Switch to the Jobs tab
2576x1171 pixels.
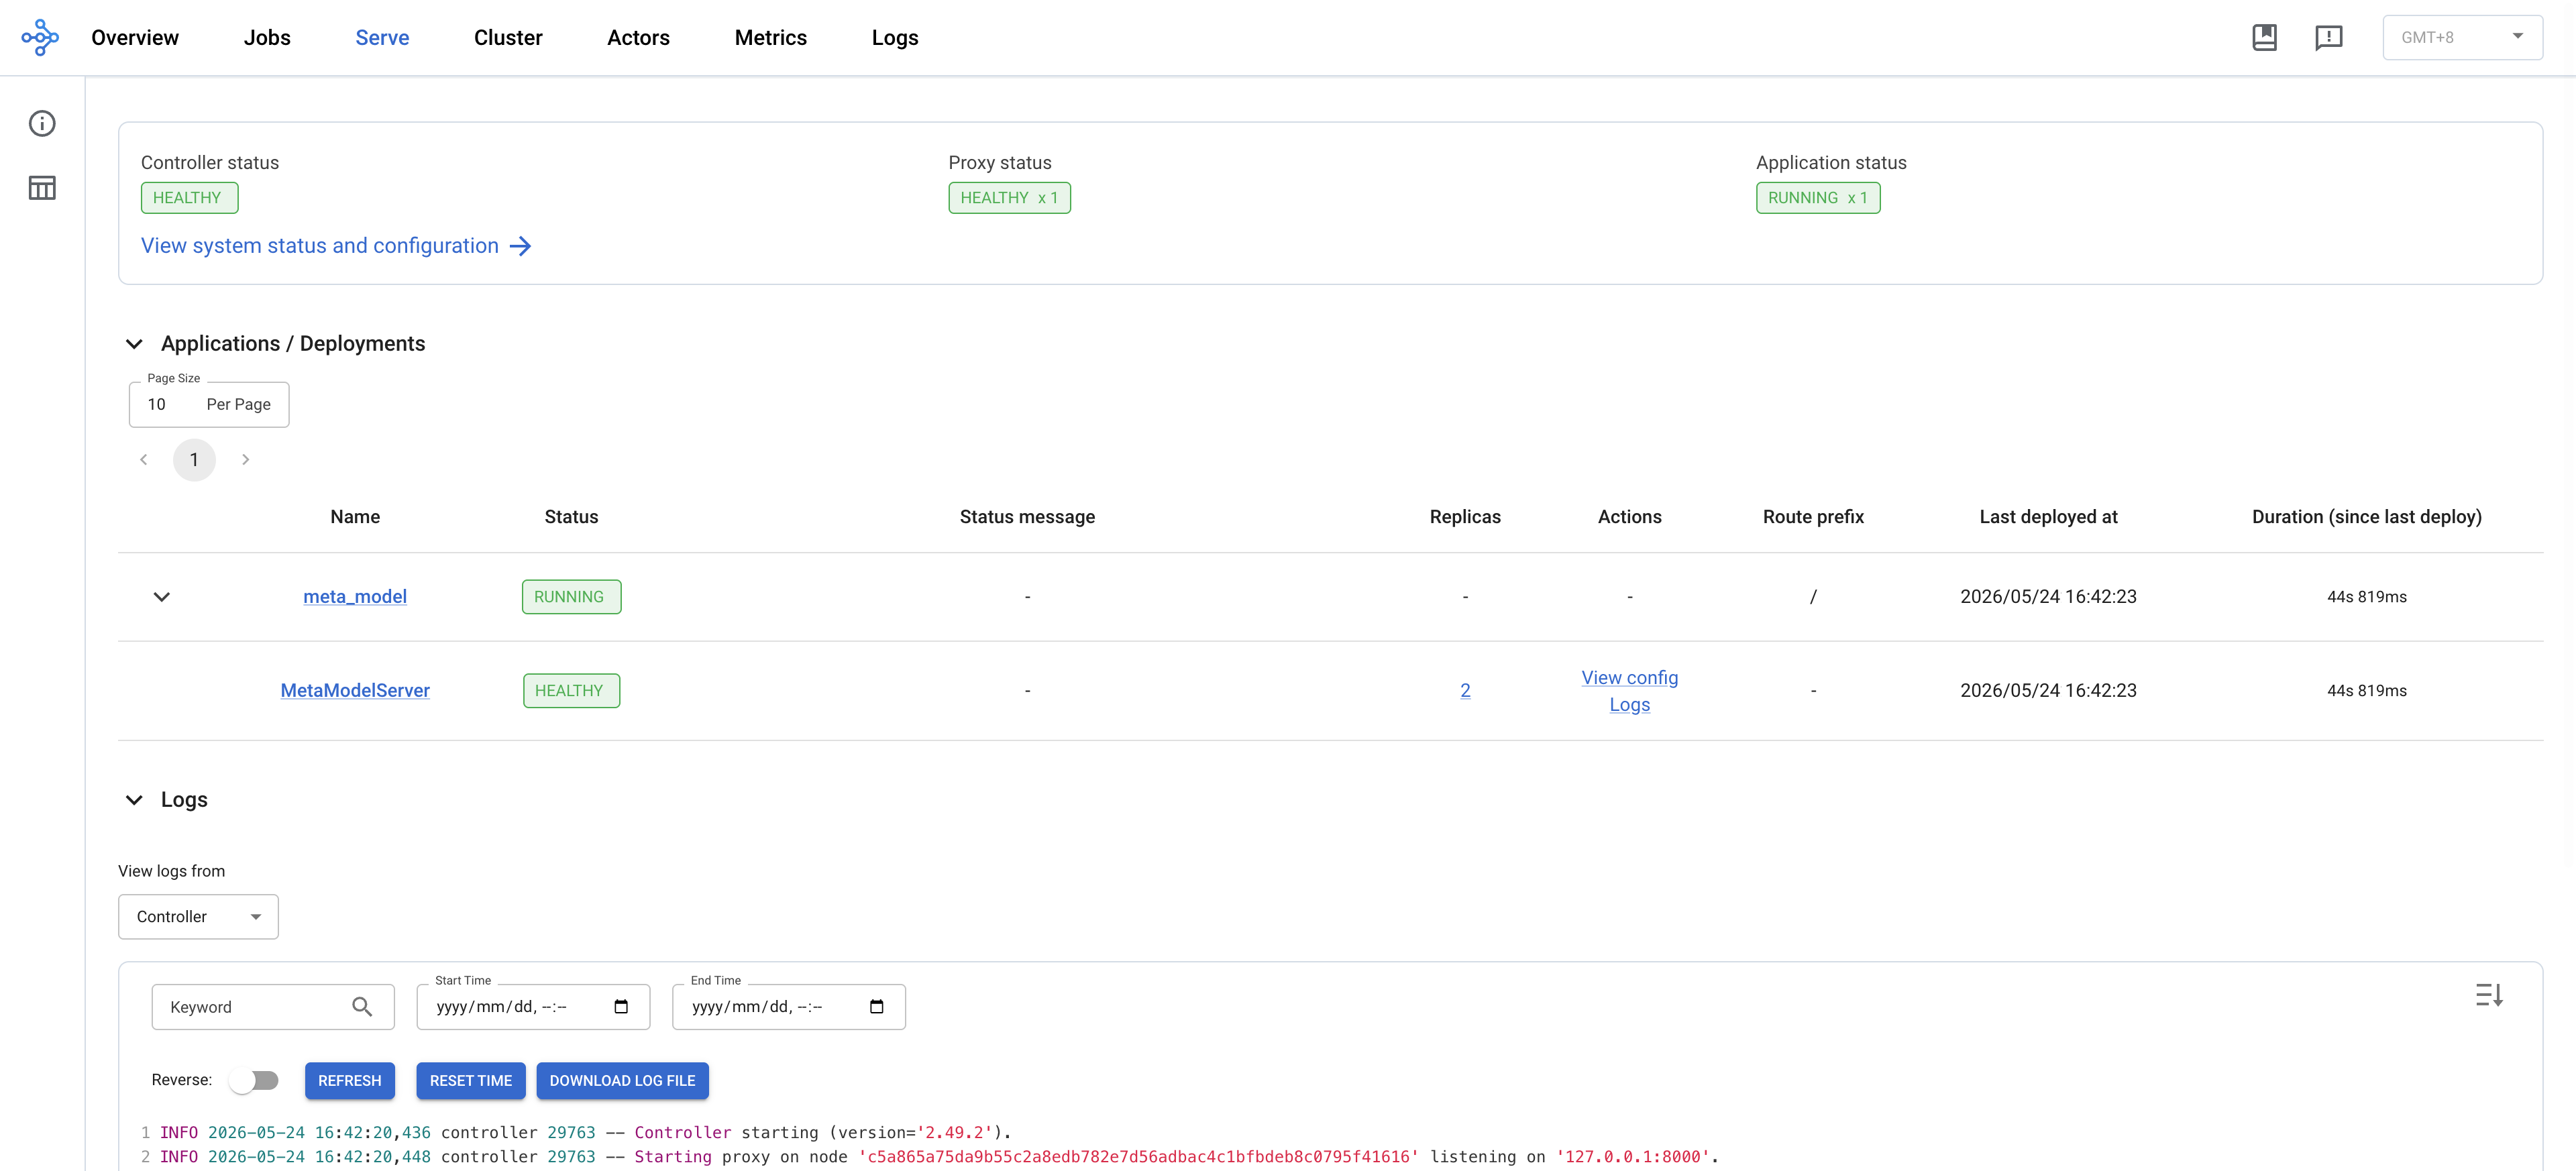pos(267,38)
